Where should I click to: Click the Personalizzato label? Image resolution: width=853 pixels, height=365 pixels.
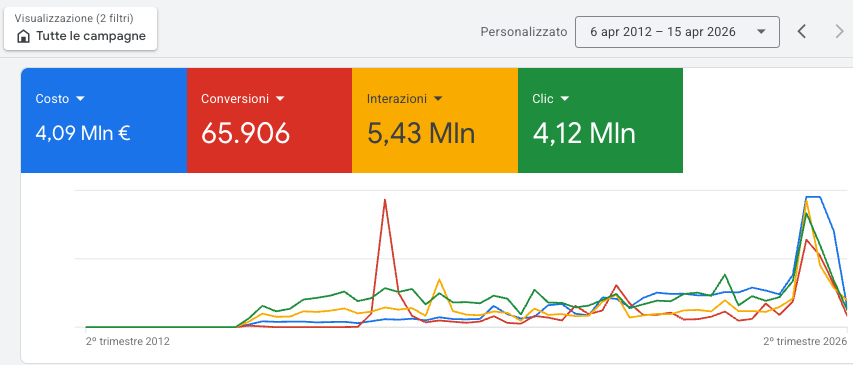pos(523,32)
